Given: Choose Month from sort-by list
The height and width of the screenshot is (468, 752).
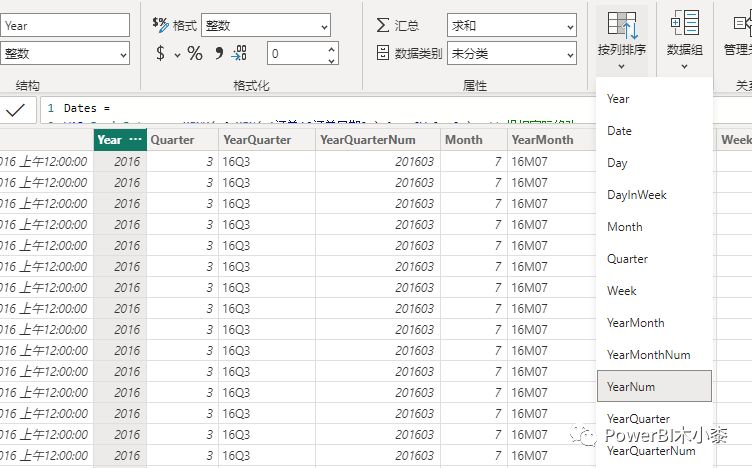Looking at the screenshot, I should 654,227.
